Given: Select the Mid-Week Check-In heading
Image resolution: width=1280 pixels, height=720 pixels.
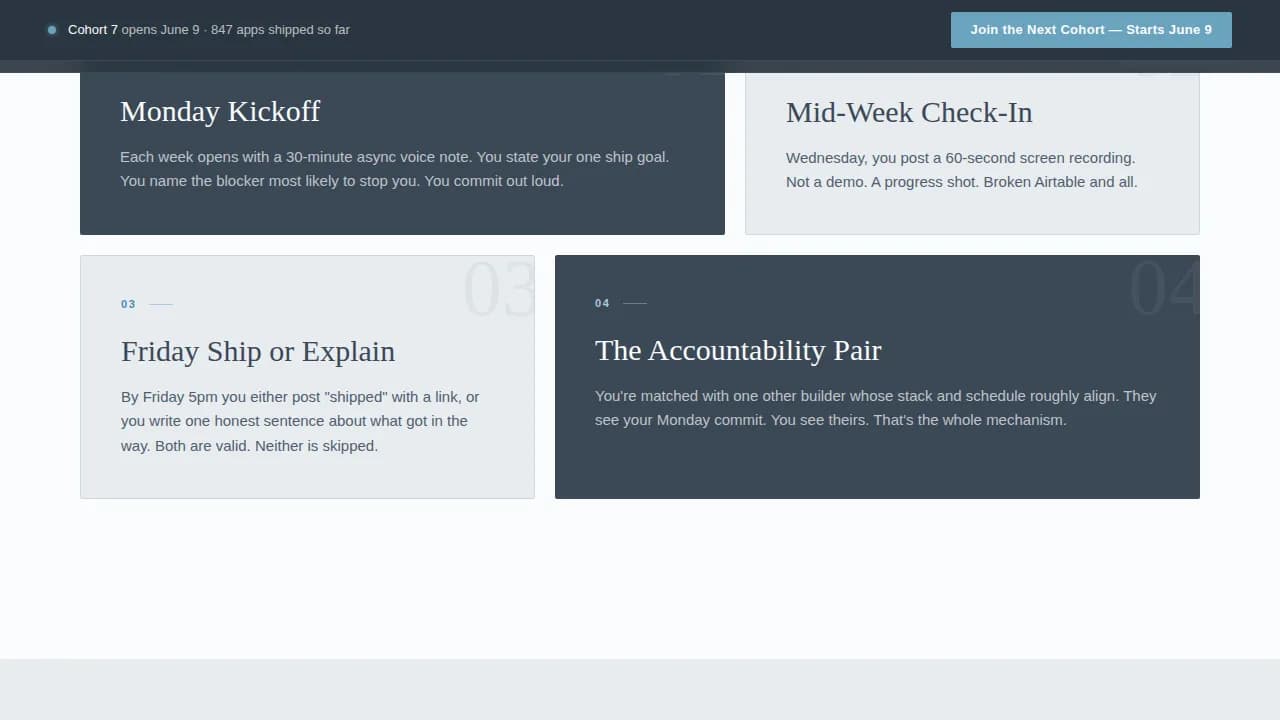Looking at the screenshot, I should tap(909, 112).
